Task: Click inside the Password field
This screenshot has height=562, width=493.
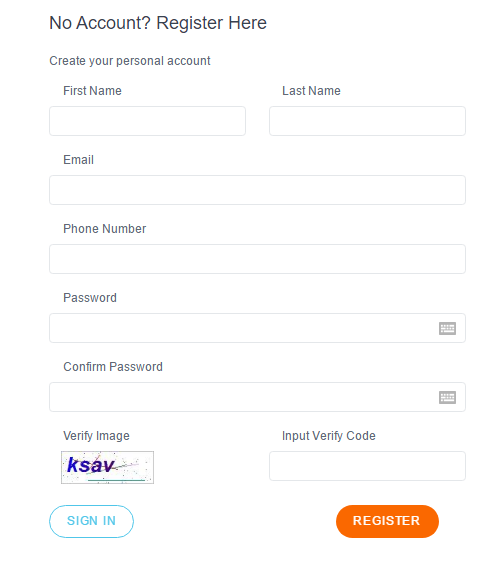Action: click(257, 328)
